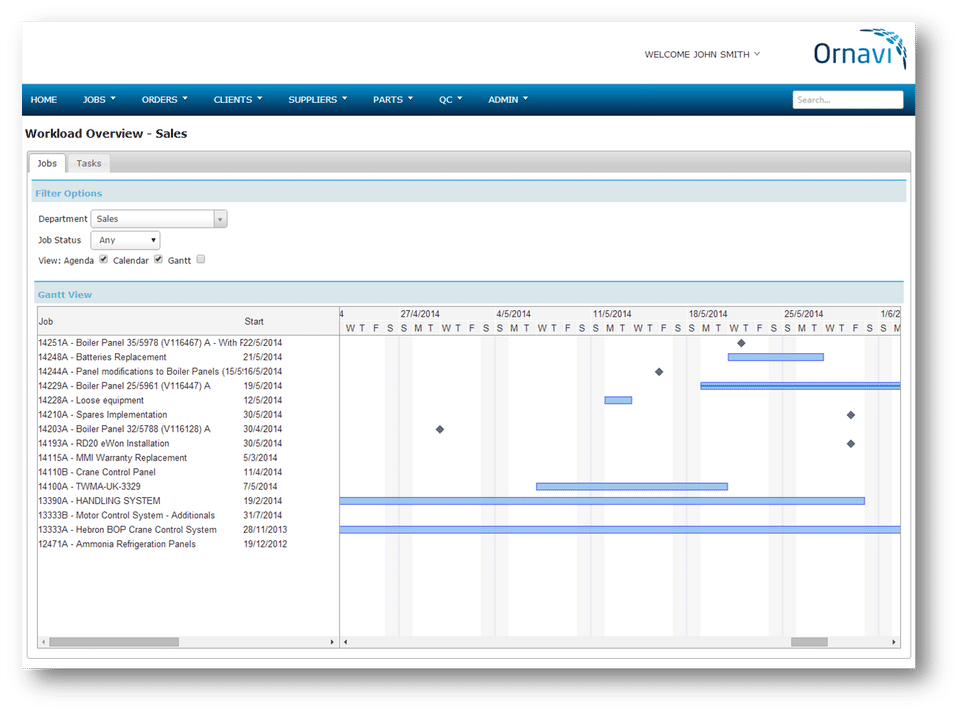Enable the Gantt view checkbox
Image resolution: width=960 pixels, height=713 pixels.
coord(201,259)
